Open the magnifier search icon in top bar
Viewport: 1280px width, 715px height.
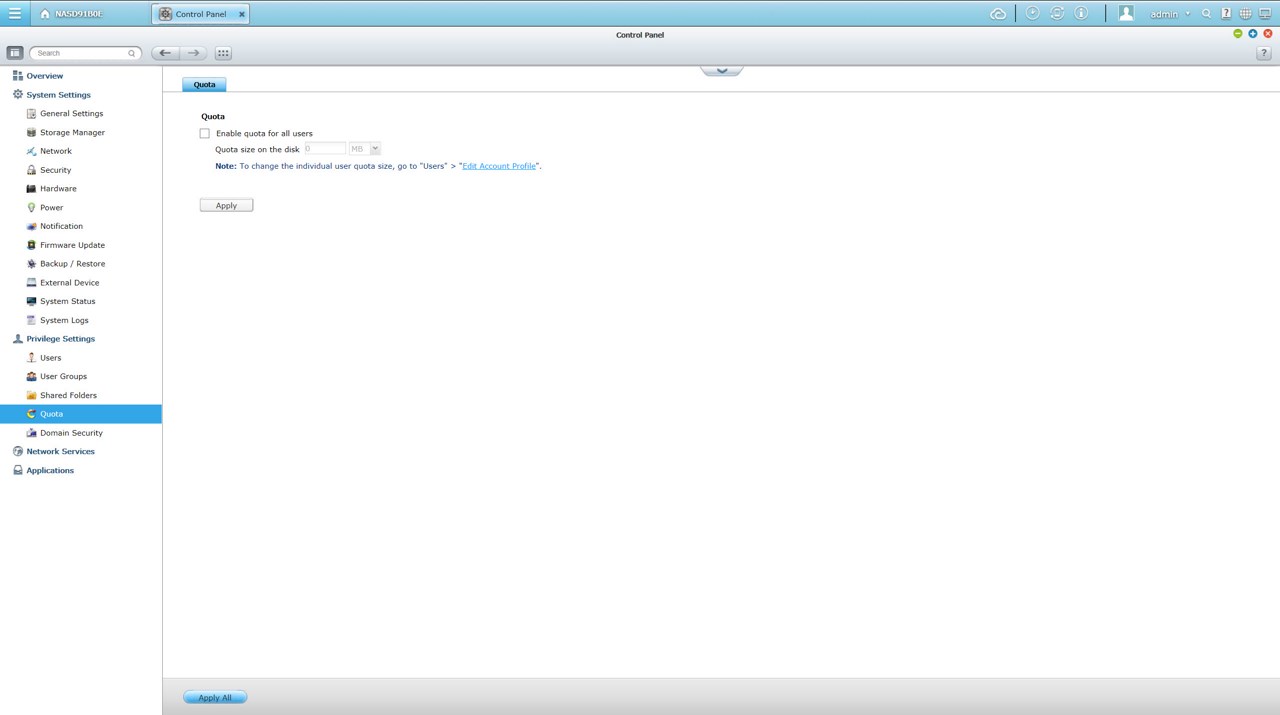[1206, 14]
